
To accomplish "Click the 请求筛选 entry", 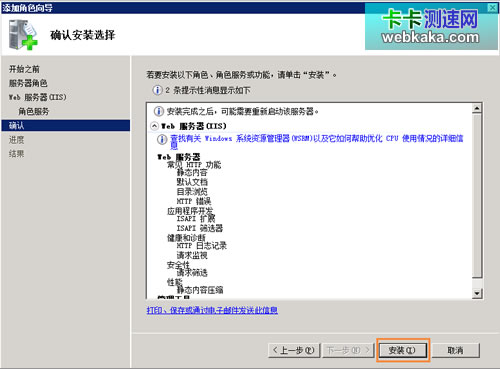I will [192, 273].
